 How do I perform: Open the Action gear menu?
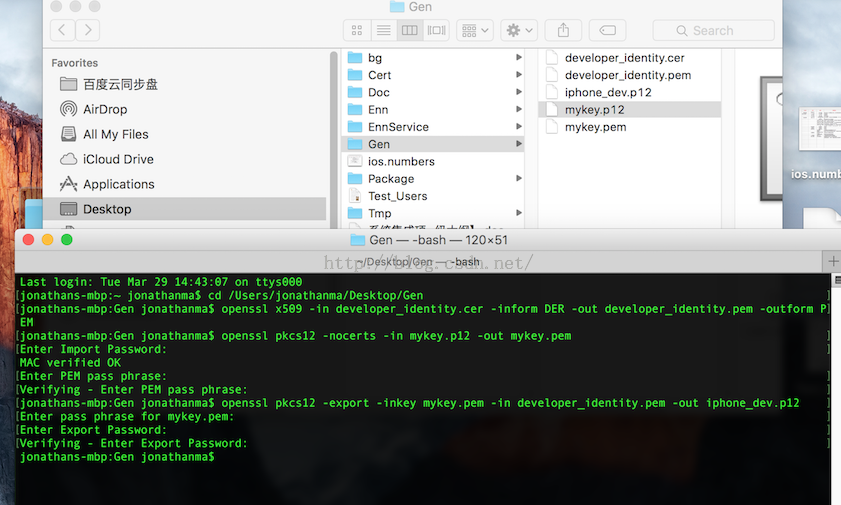point(520,31)
